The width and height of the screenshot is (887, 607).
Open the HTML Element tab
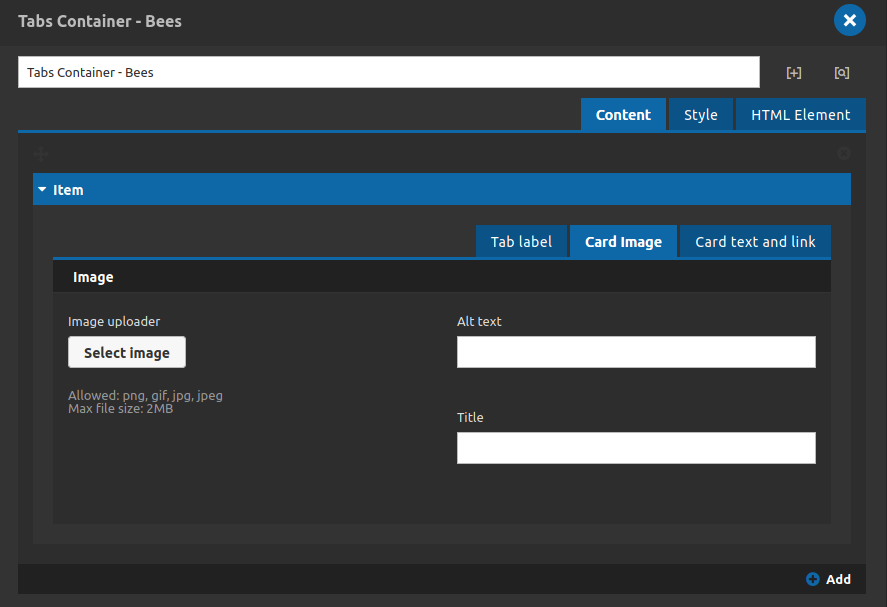tap(800, 115)
